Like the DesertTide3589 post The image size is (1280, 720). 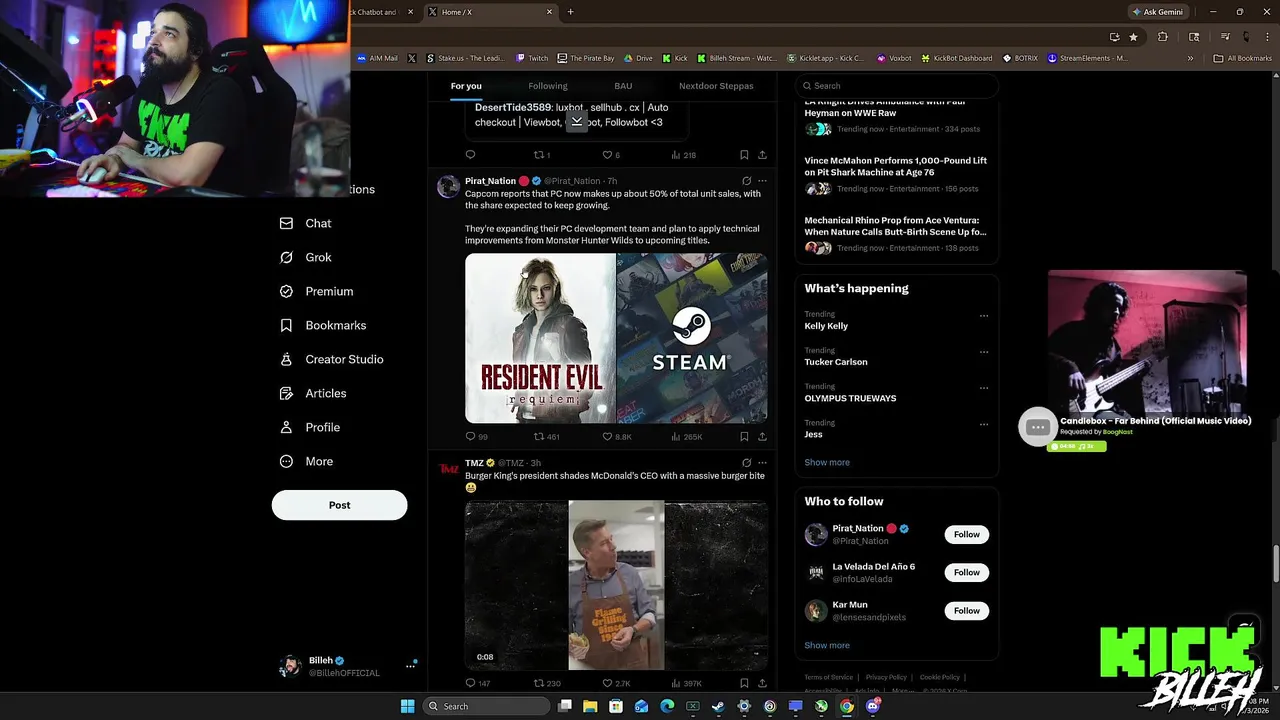(611, 155)
